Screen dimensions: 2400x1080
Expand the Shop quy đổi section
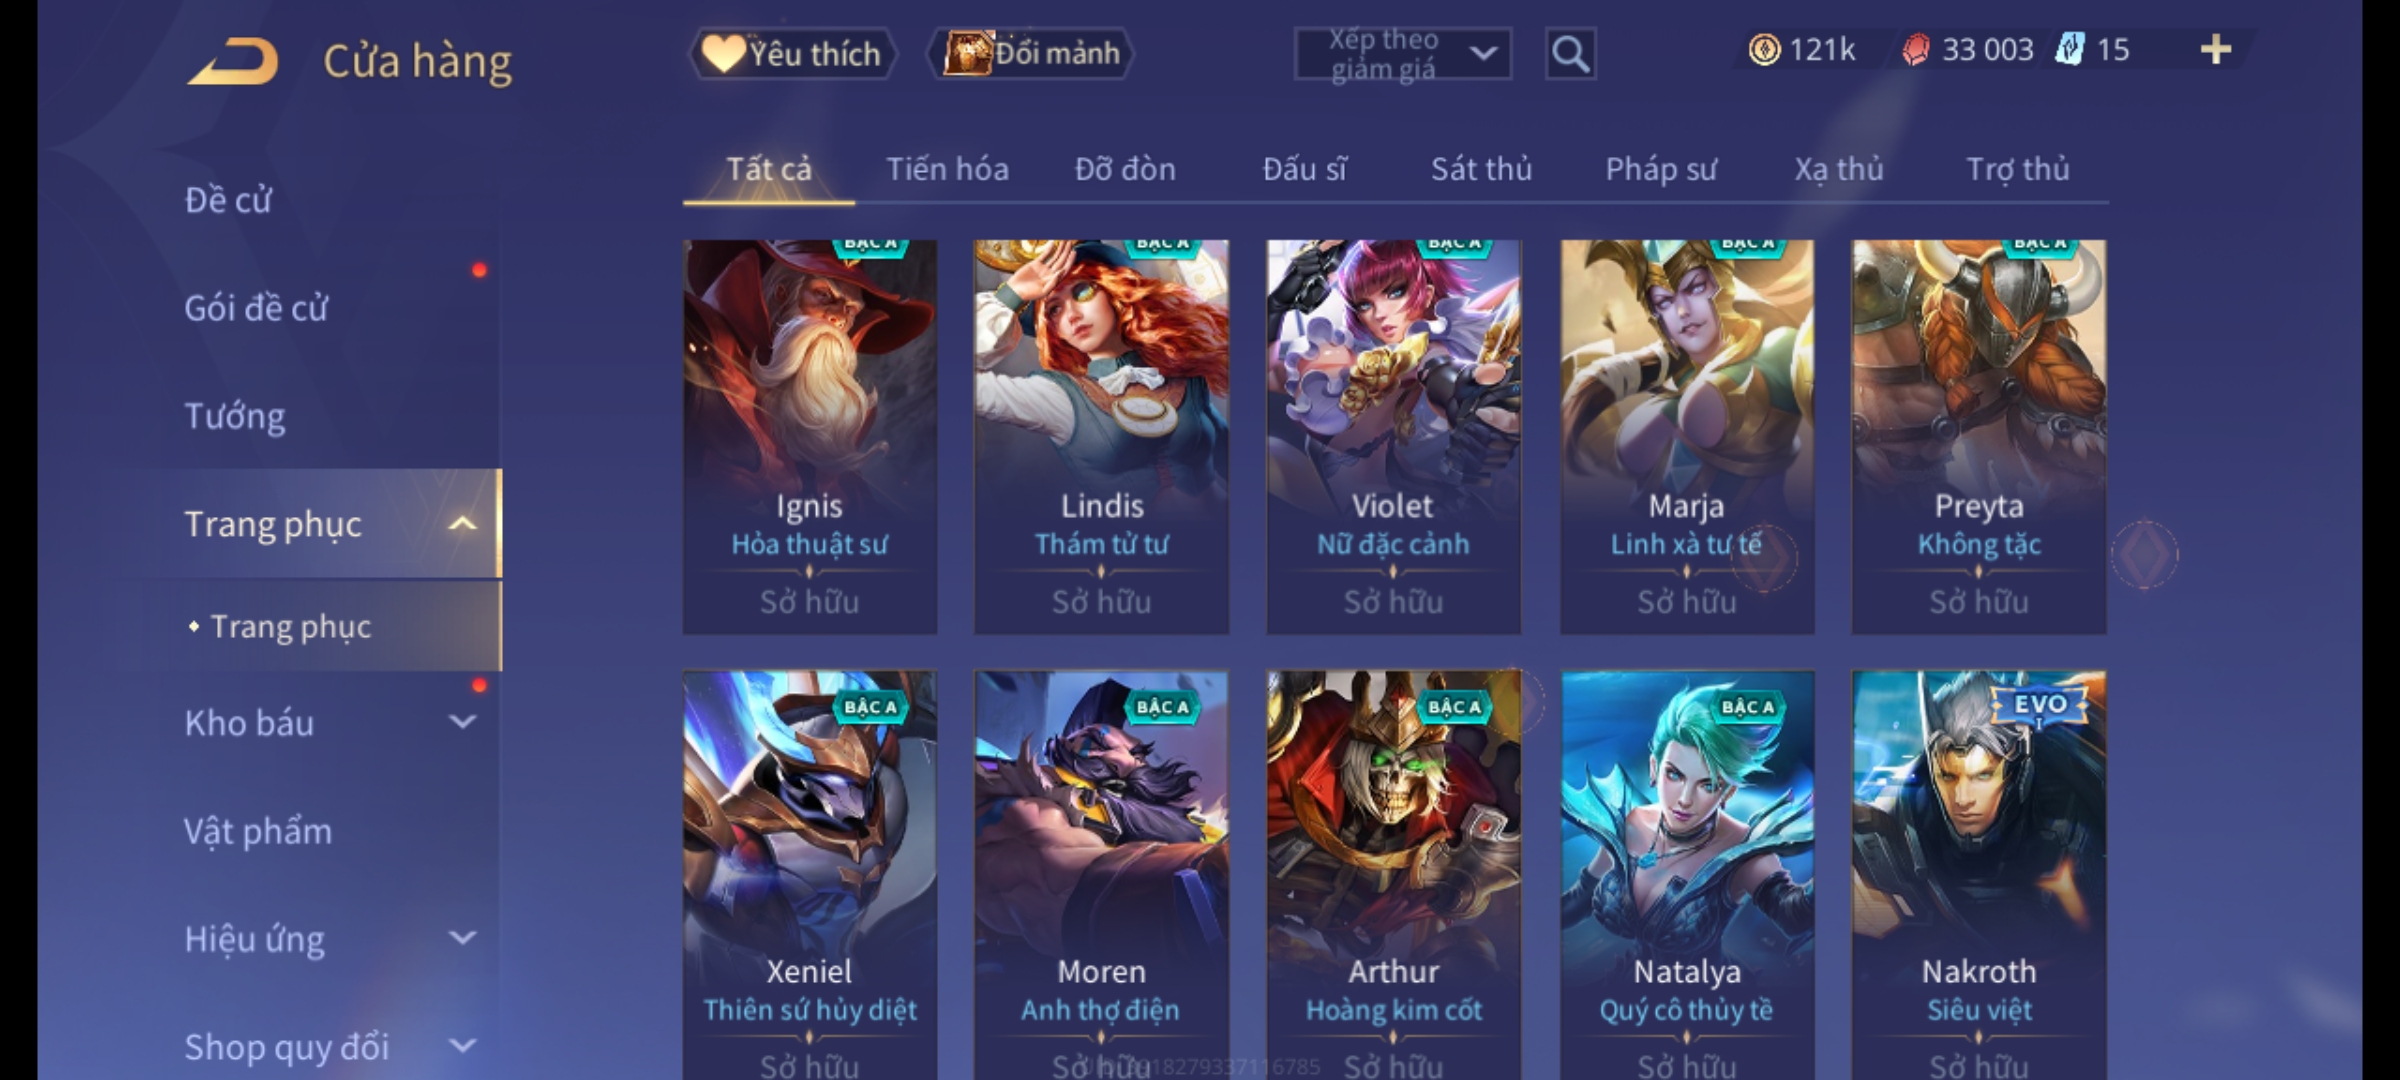(462, 1046)
